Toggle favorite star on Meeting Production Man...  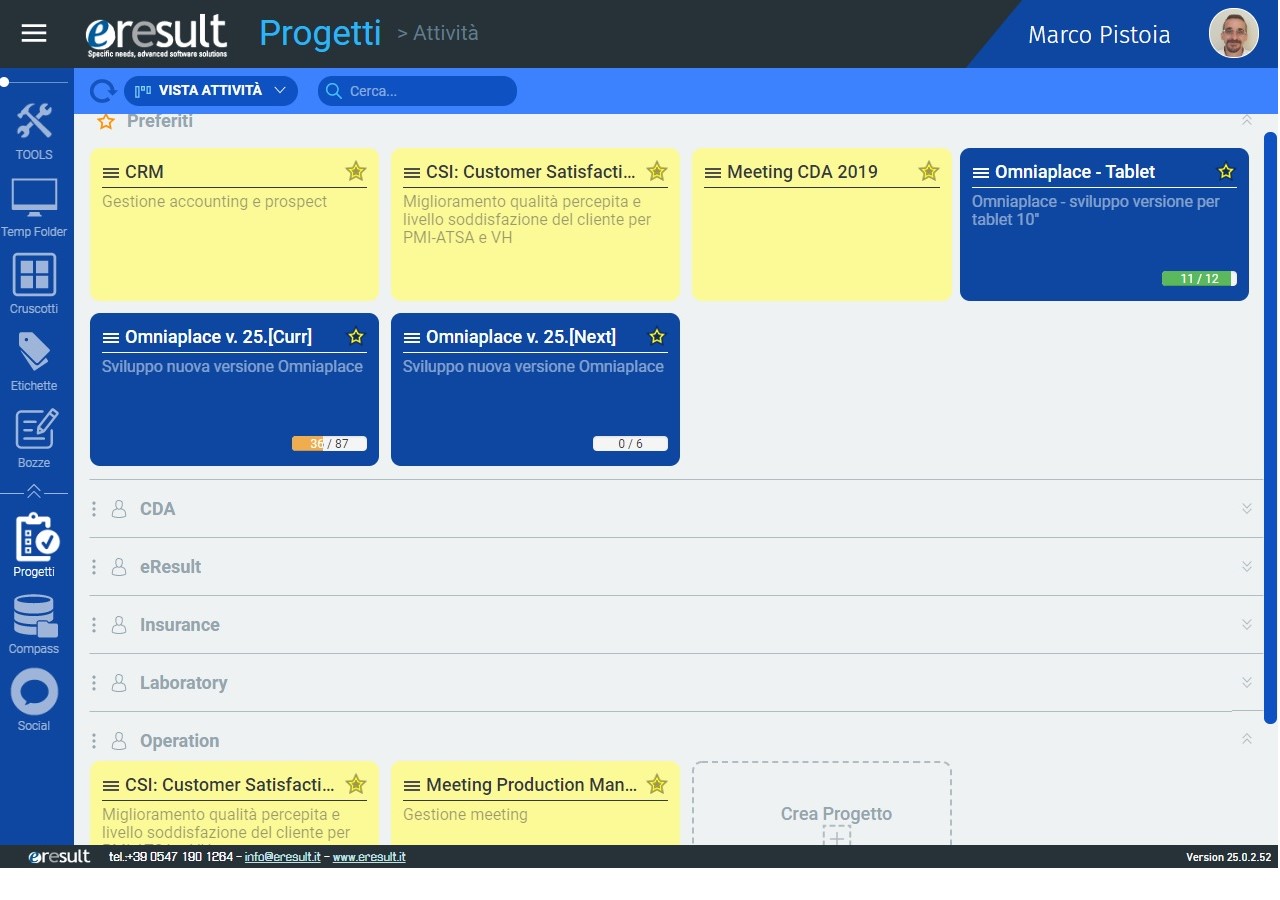(x=657, y=784)
